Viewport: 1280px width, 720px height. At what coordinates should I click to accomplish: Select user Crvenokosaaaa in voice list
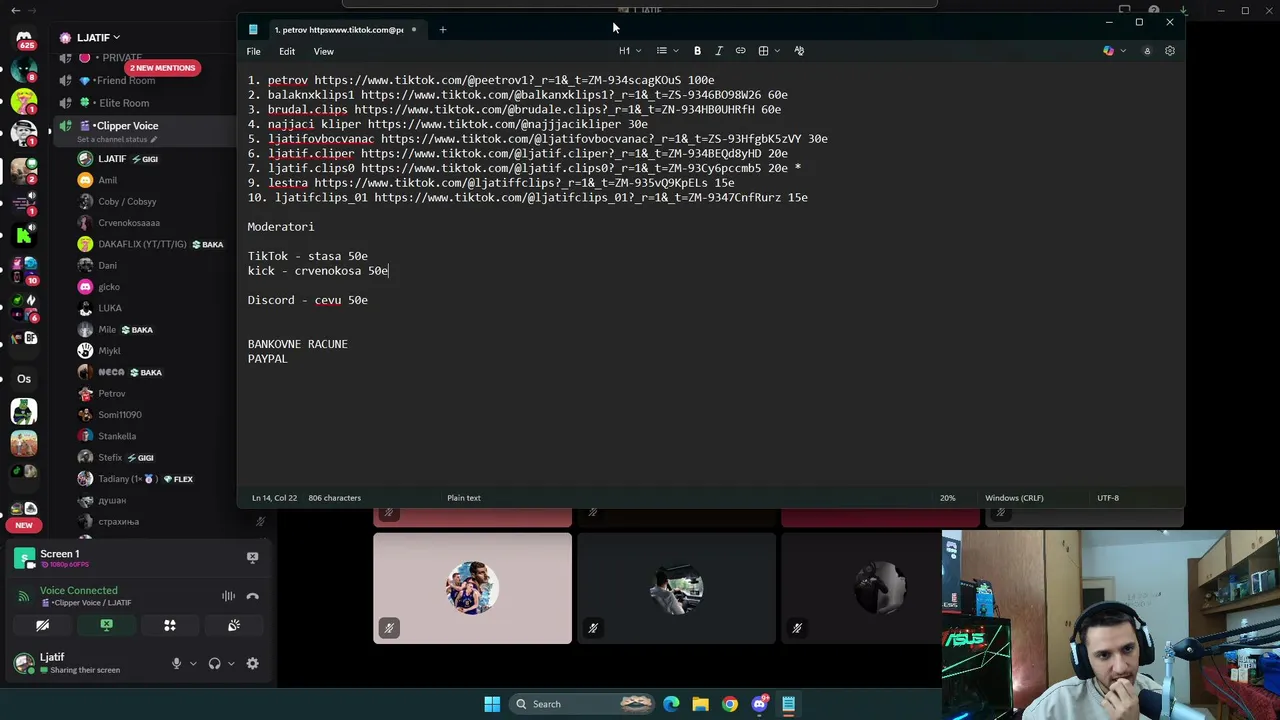coord(129,223)
